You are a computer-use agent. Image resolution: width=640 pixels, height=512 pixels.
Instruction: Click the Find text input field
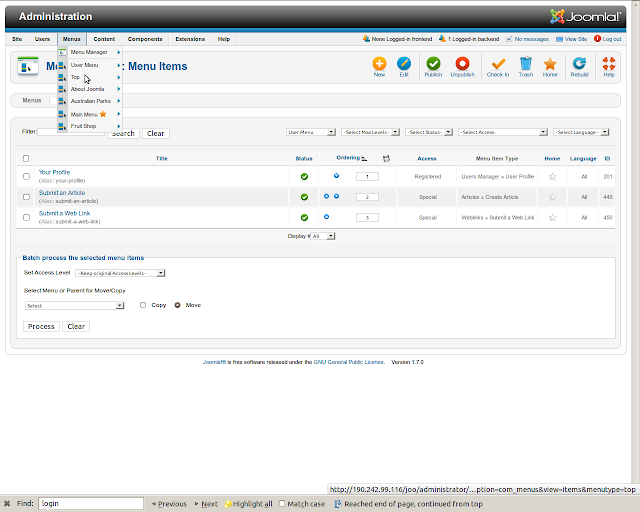(91, 503)
